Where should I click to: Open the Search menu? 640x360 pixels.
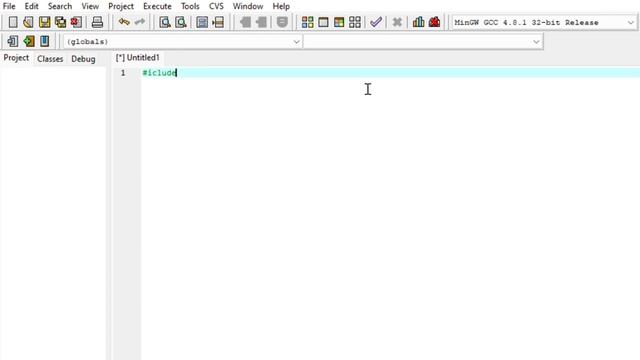(x=60, y=6)
